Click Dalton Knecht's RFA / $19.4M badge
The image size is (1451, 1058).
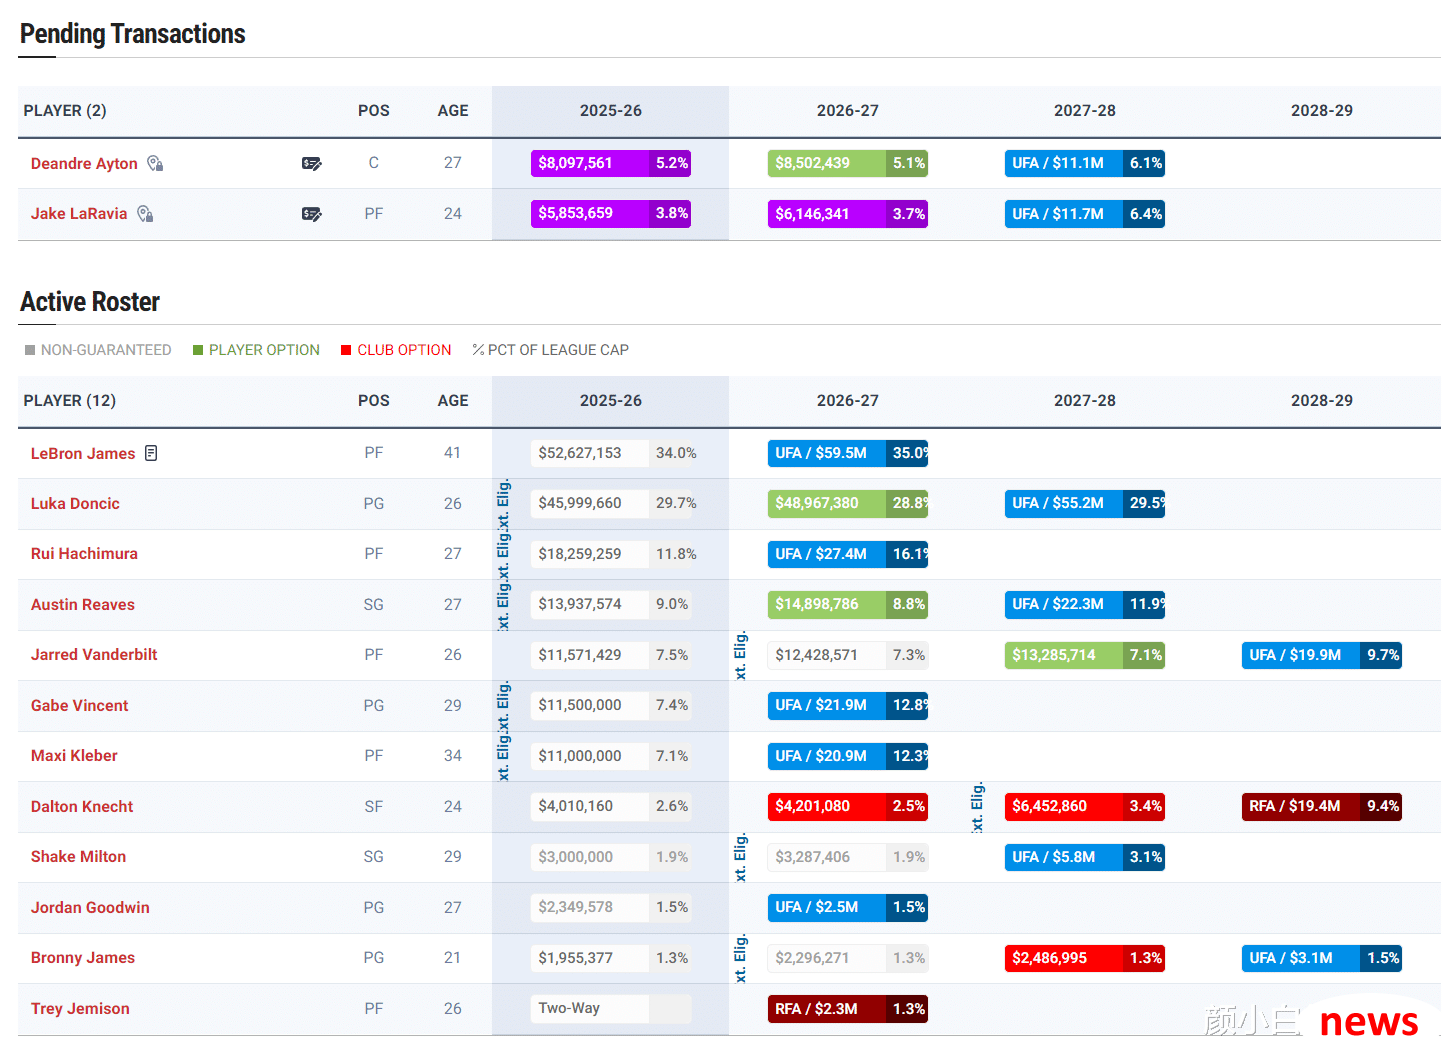1322,806
